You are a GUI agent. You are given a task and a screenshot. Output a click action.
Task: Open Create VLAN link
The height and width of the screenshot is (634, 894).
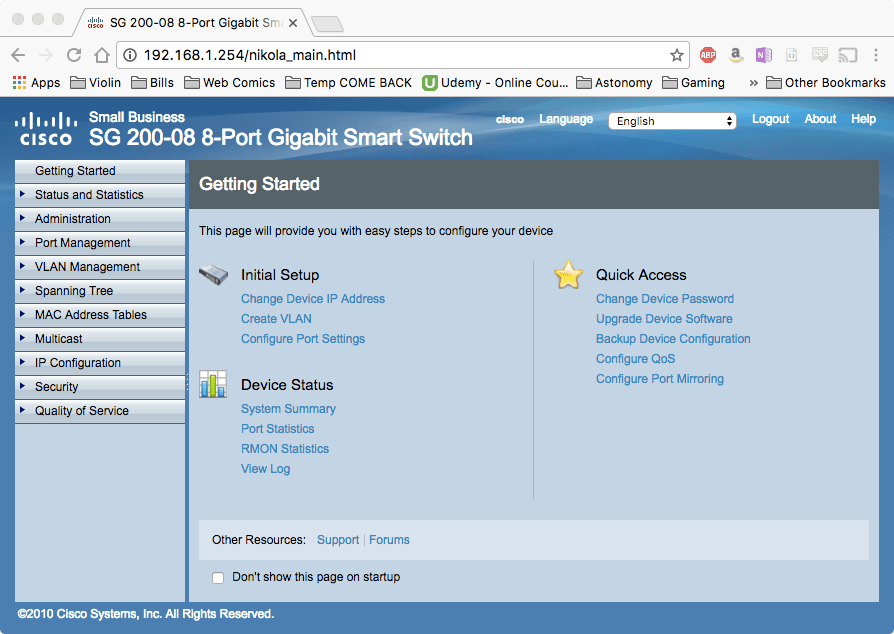[x=276, y=319]
